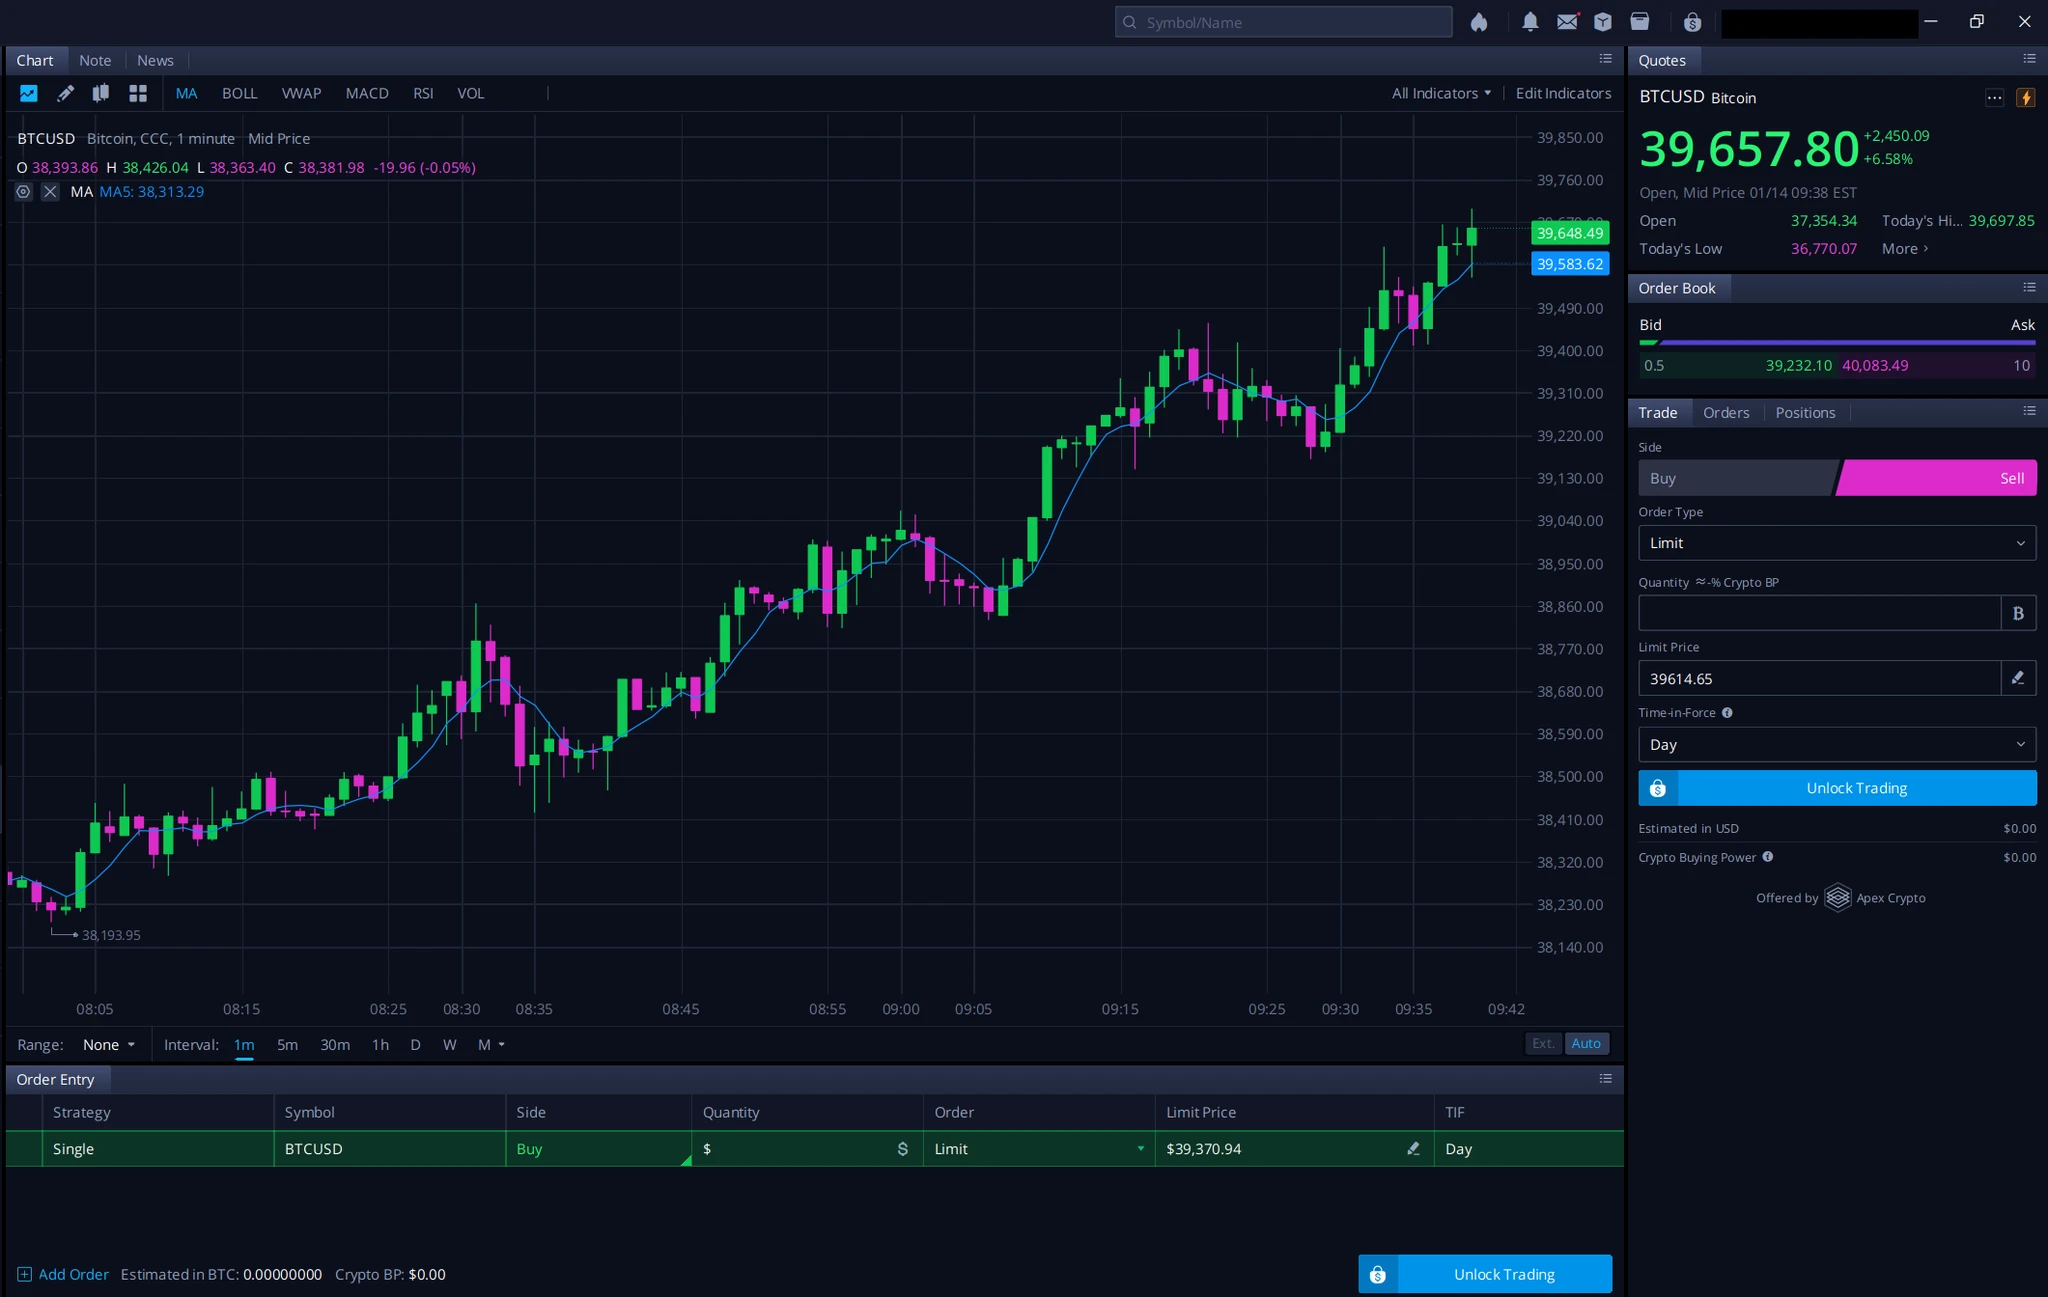This screenshot has height=1297, width=2048.
Task: Select the 30m interval
Action: point(335,1044)
